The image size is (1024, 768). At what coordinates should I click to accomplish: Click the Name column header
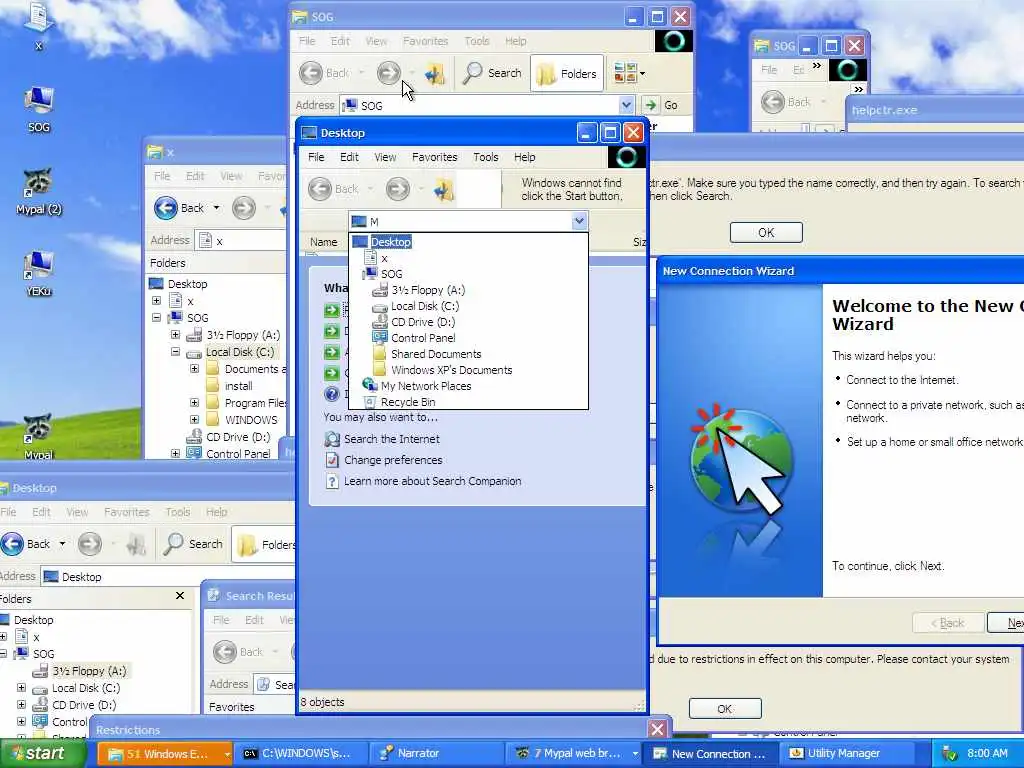[324, 242]
